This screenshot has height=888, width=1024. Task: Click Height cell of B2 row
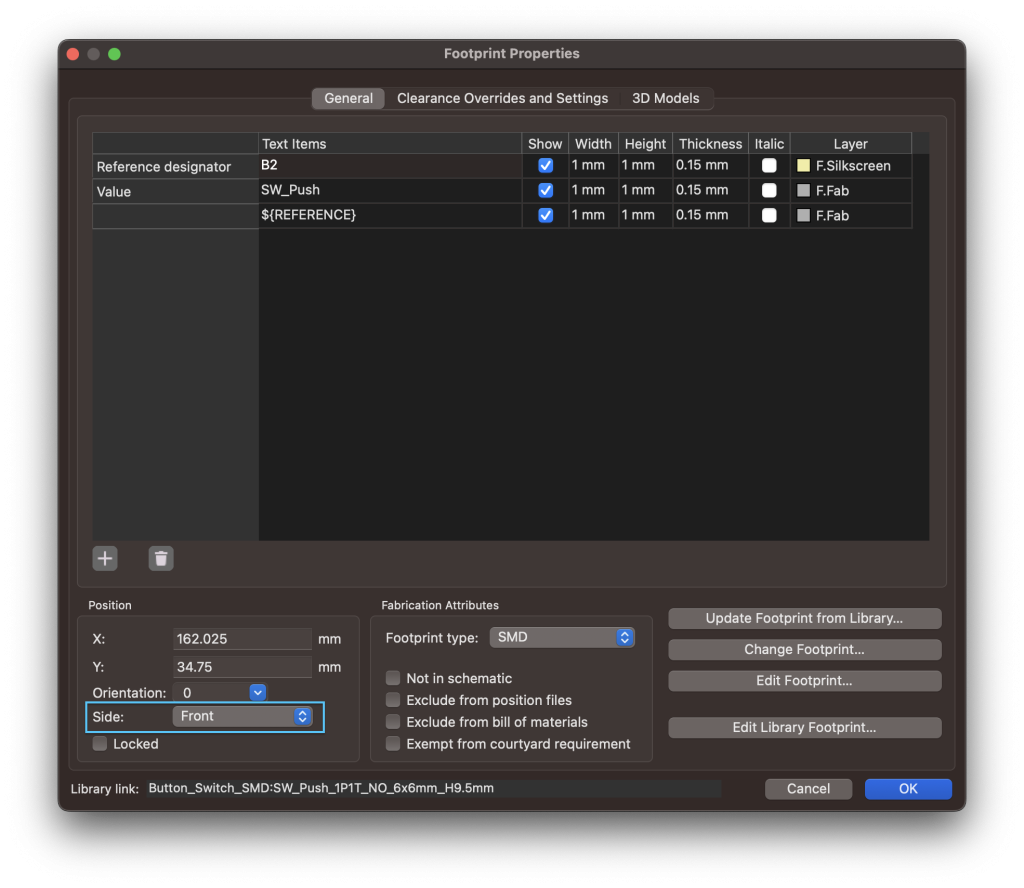pos(645,166)
